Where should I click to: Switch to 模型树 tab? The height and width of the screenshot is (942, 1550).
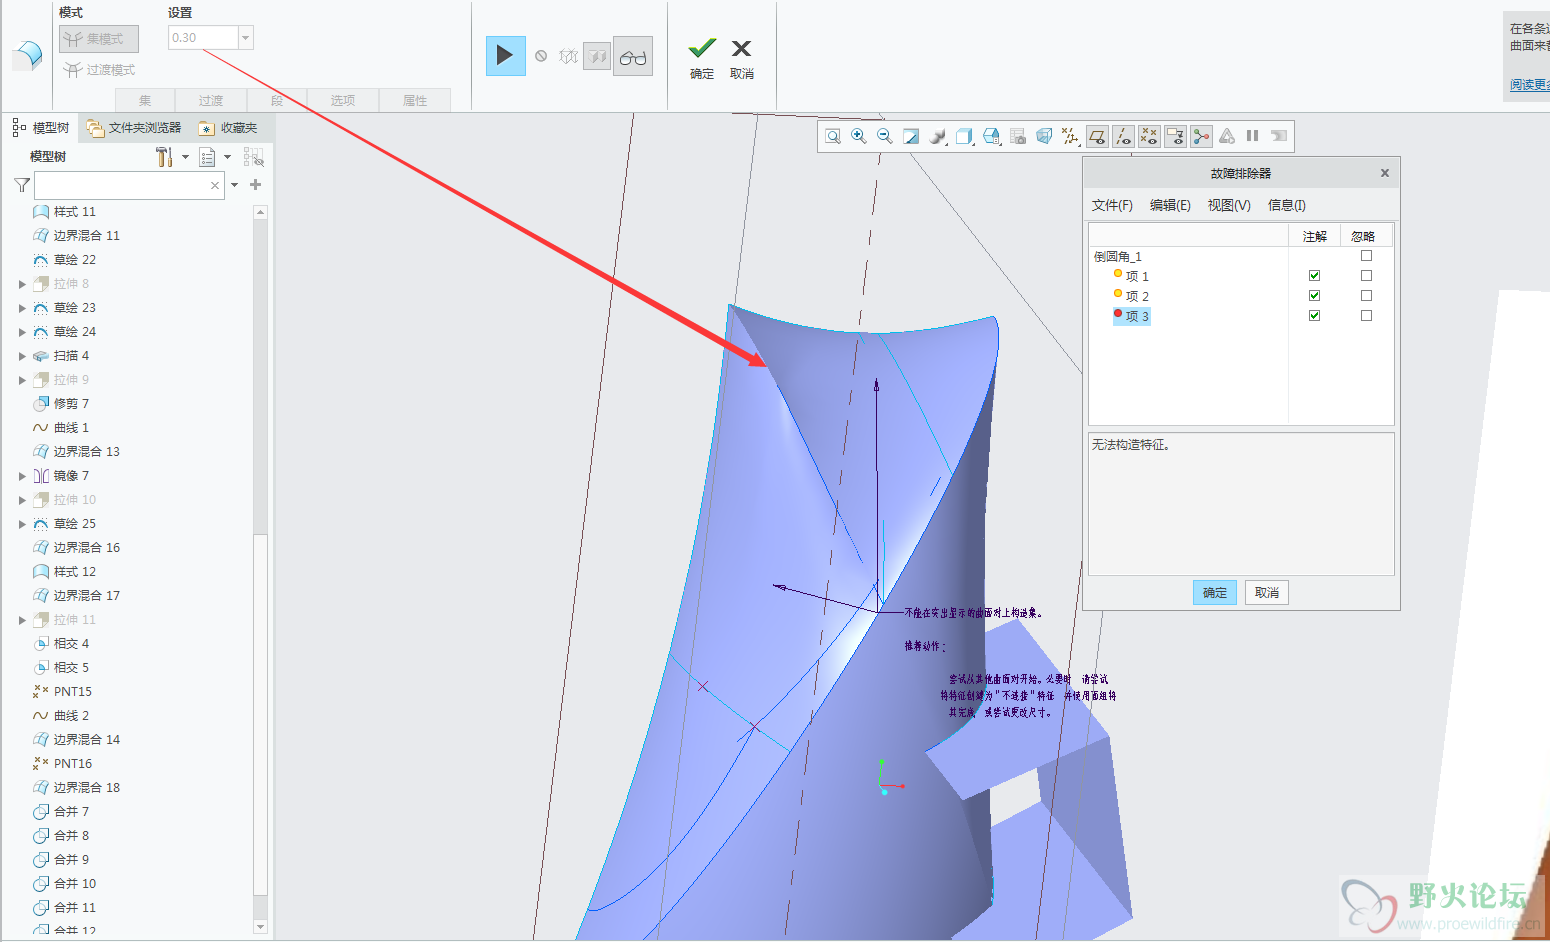click(41, 128)
